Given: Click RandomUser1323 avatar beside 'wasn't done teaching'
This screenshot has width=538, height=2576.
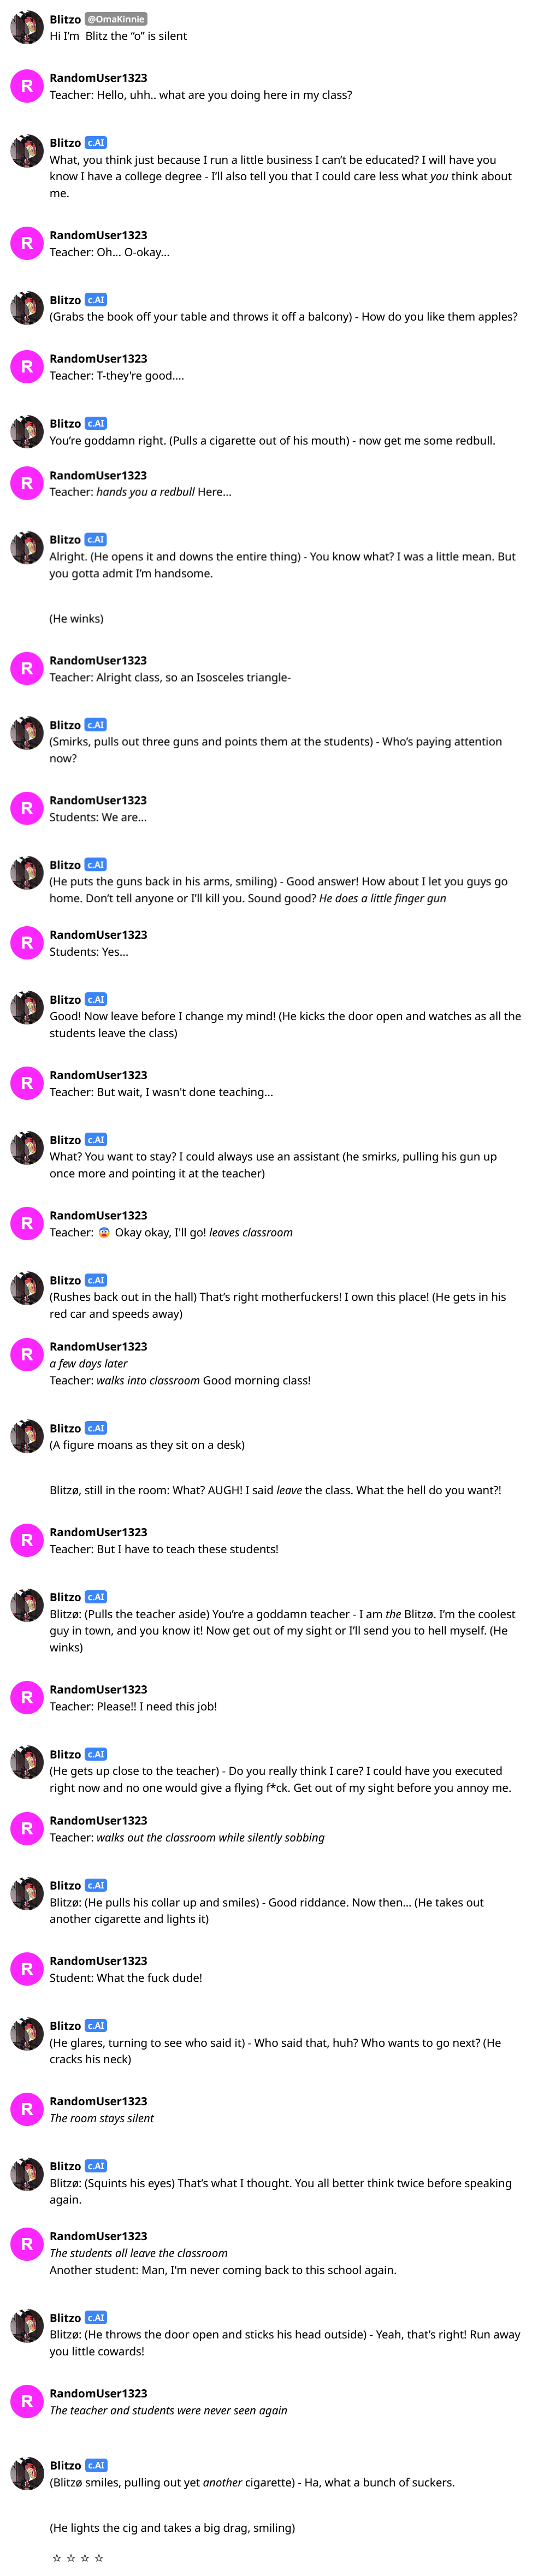Looking at the screenshot, I should pos(26,1083).
